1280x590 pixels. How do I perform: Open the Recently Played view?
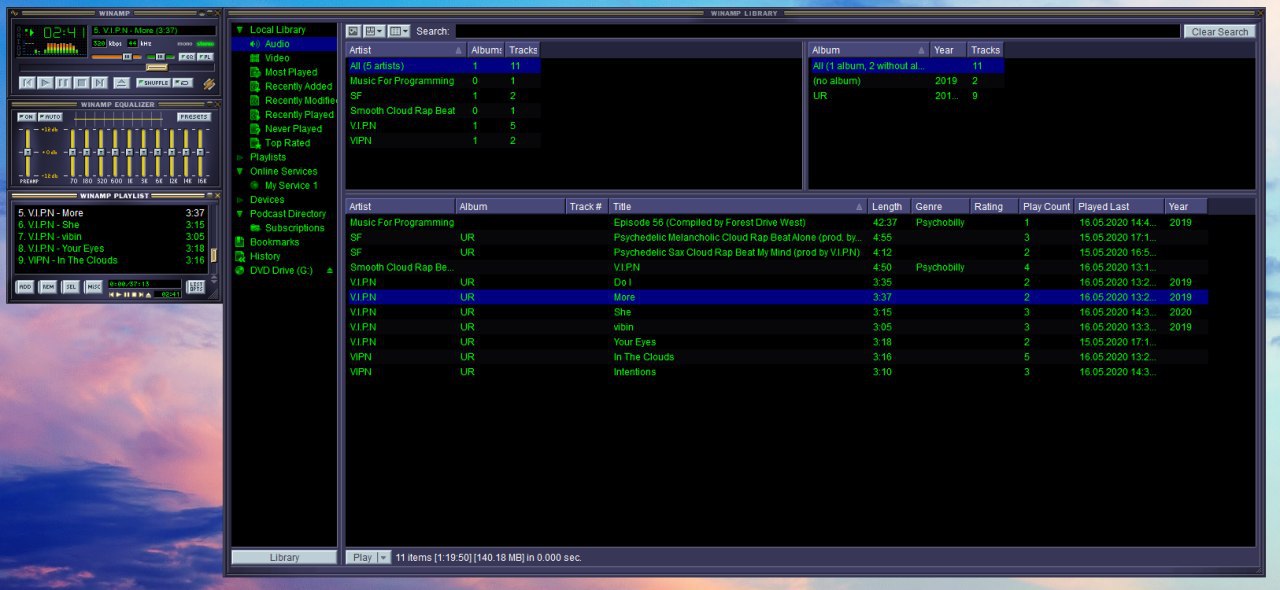[285, 115]
